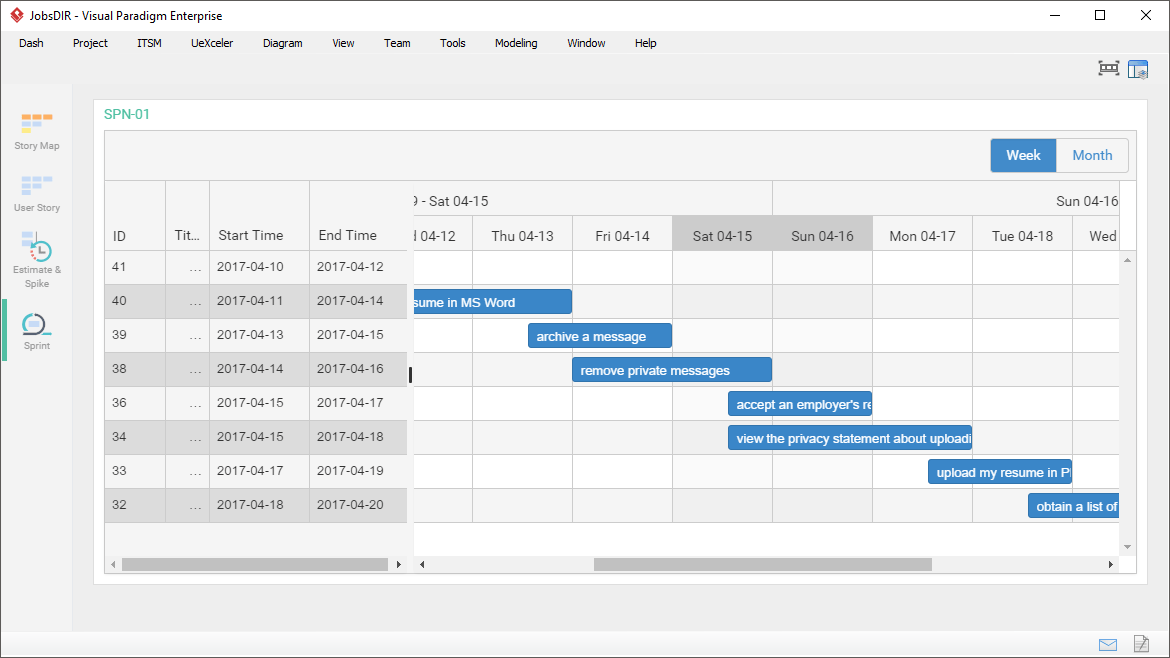
Task: Open the Modeling menu
Action: [516, 43]
